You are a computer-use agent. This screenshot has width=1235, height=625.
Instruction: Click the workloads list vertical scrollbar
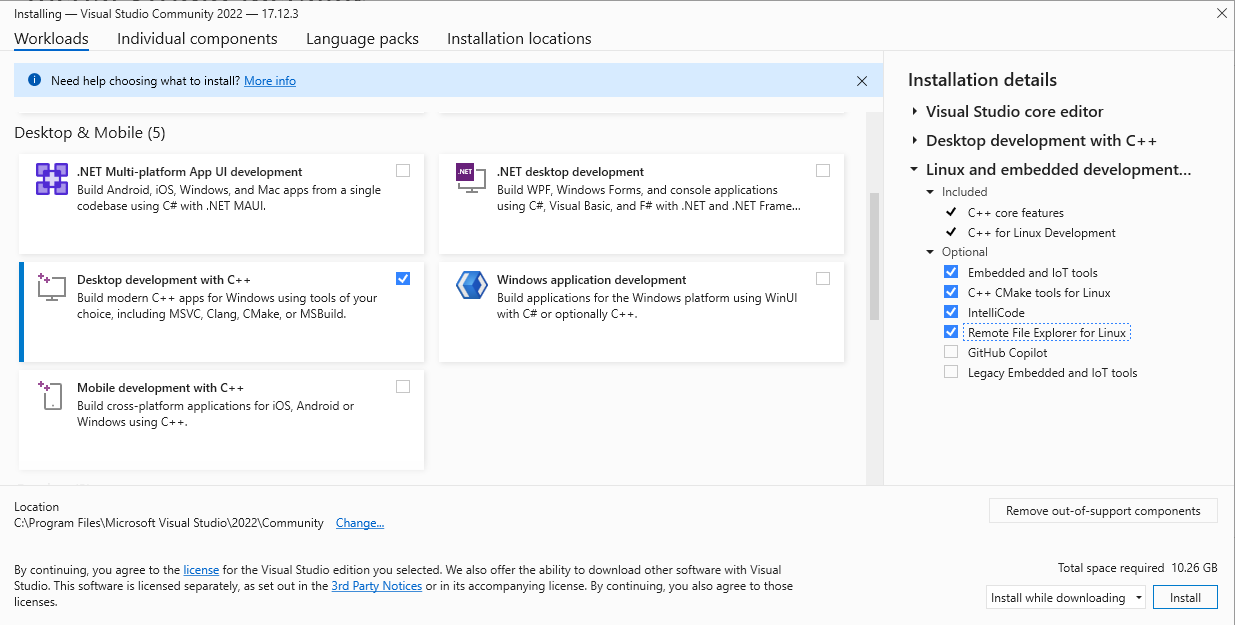(874, 256)
